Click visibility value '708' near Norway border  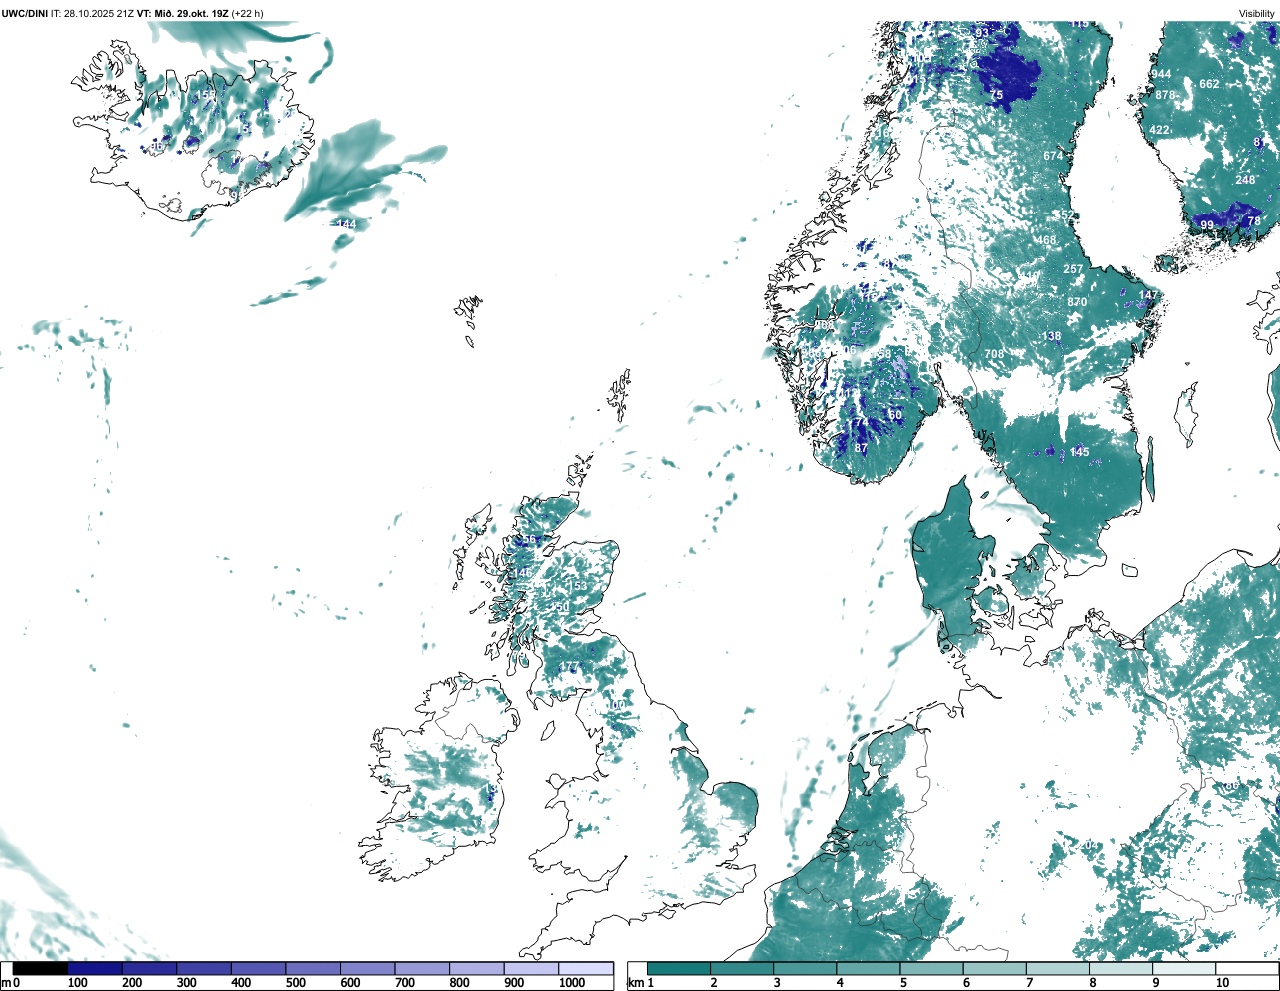(x=994, y=355)
